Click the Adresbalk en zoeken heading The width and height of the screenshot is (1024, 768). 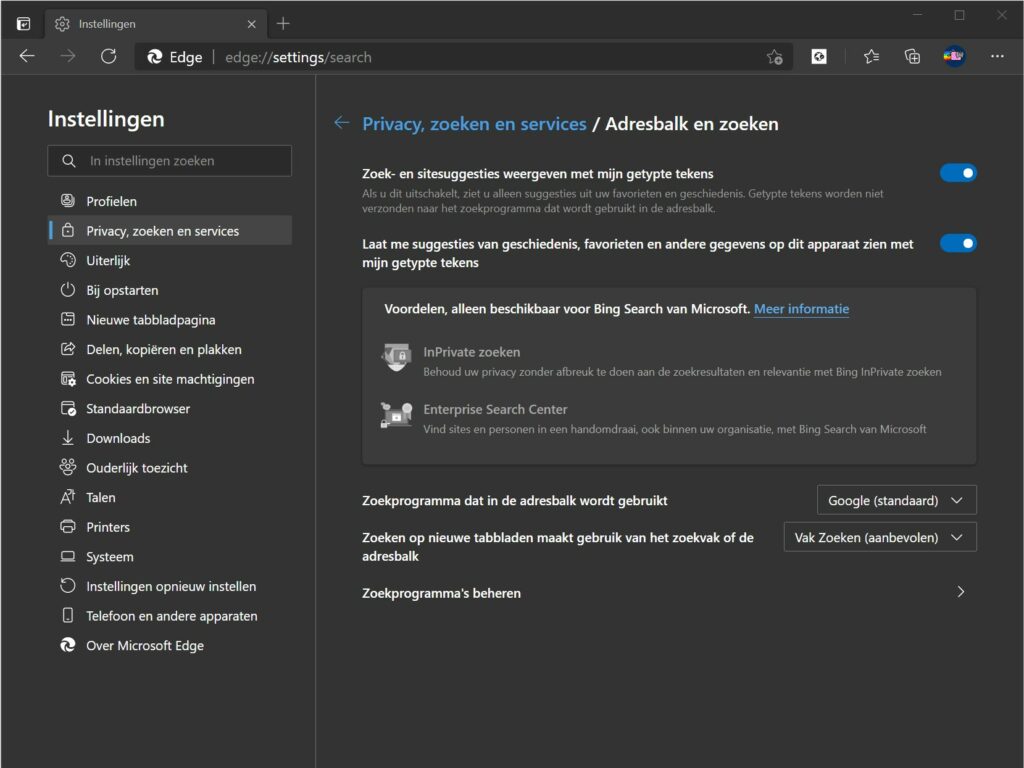pyautogui.click(x=692, y=123)
